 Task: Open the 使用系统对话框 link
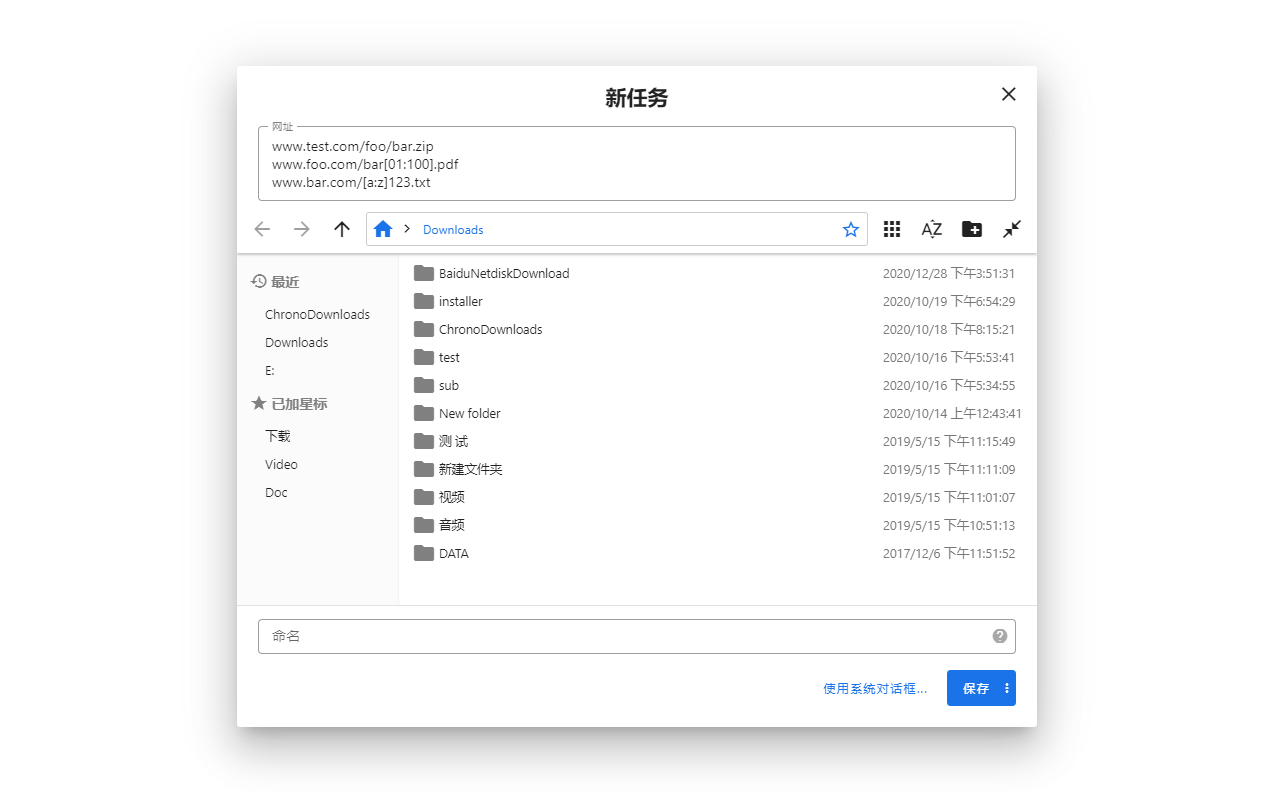[874, 688]
